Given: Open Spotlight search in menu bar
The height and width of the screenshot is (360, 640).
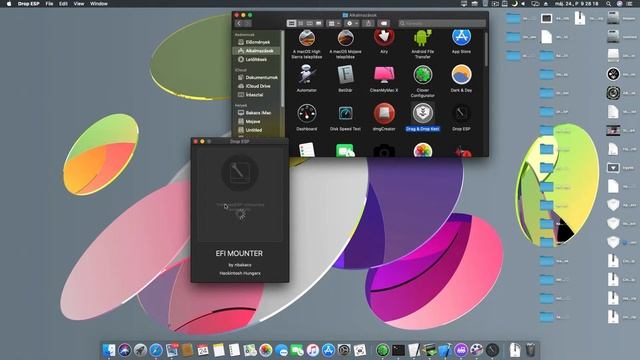Looking at the screenshot, I should [x=609, y=4].
